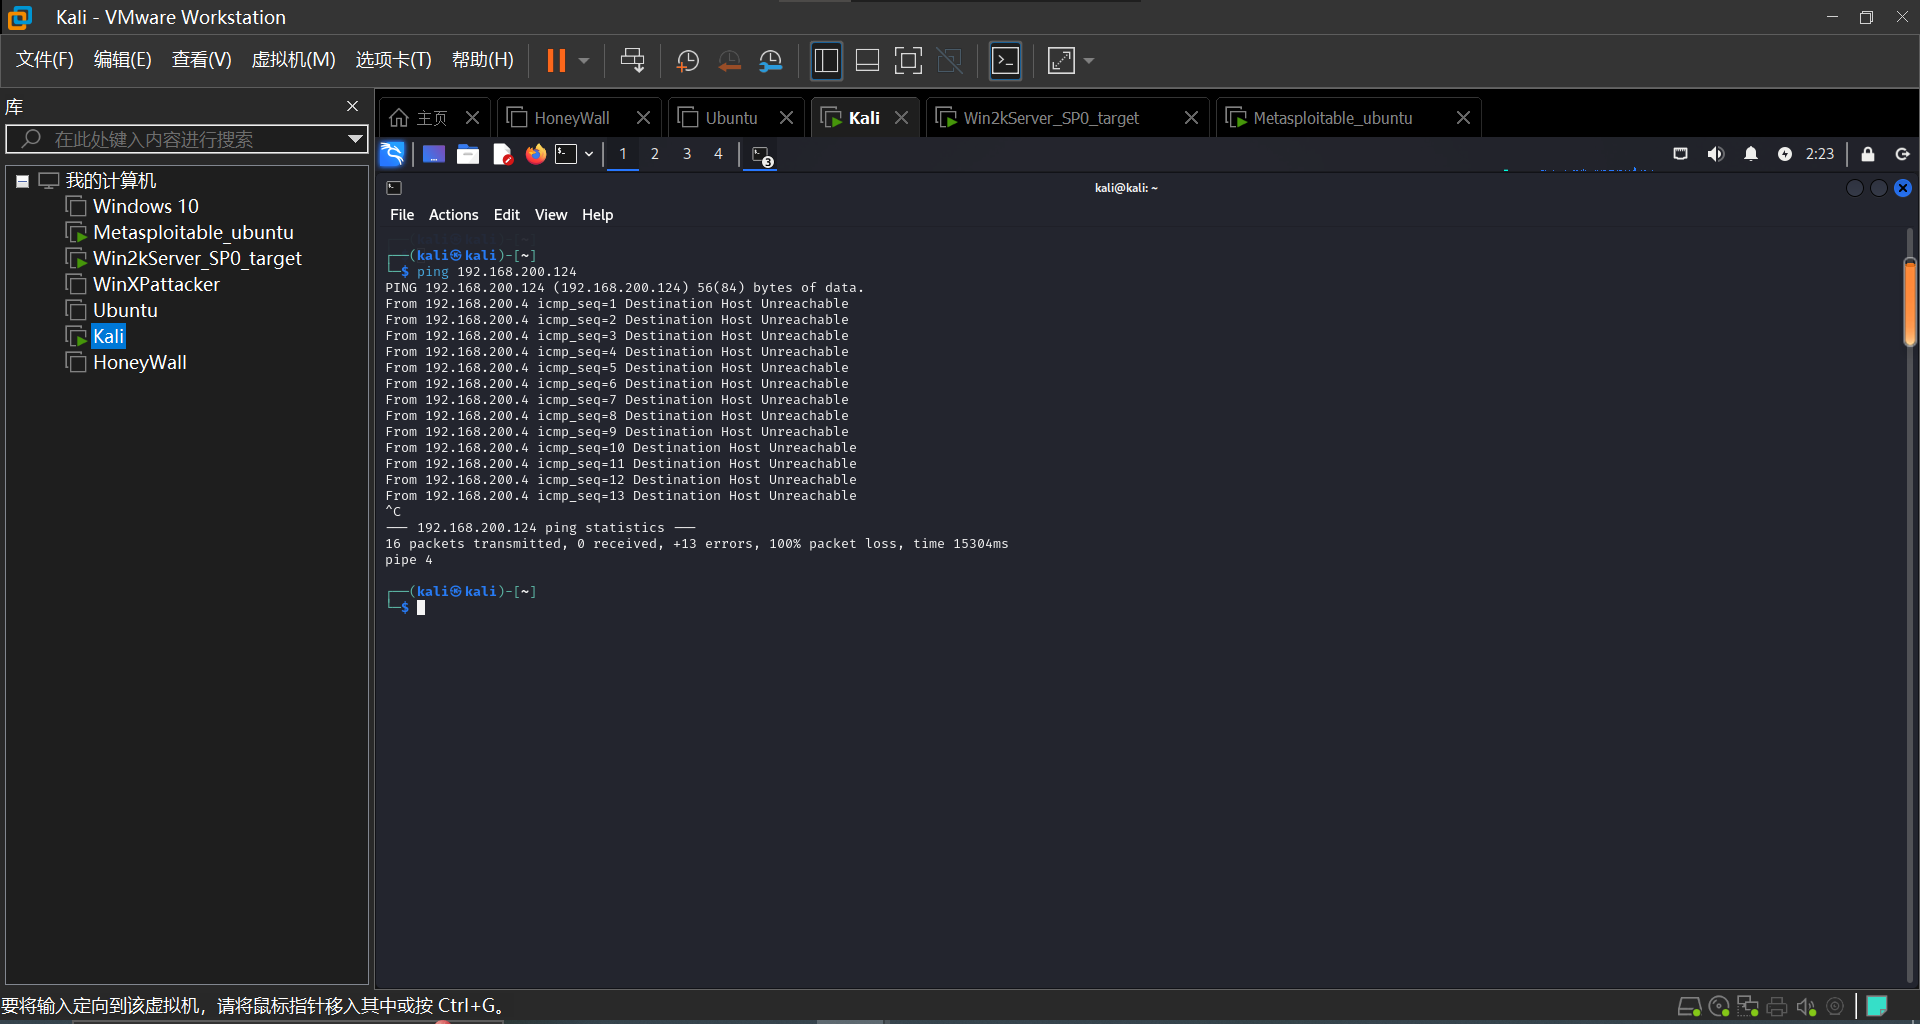Select Ubuntu in the library tree

pyautogui.click(x=125, y=310)
